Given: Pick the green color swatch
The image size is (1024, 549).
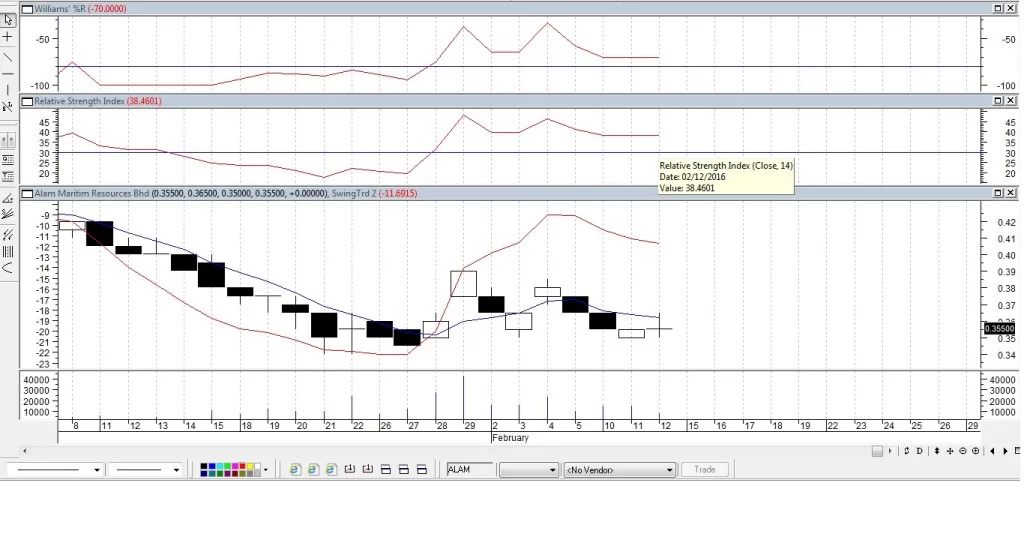Looking at the screenshot, I should tap(227, 466).
